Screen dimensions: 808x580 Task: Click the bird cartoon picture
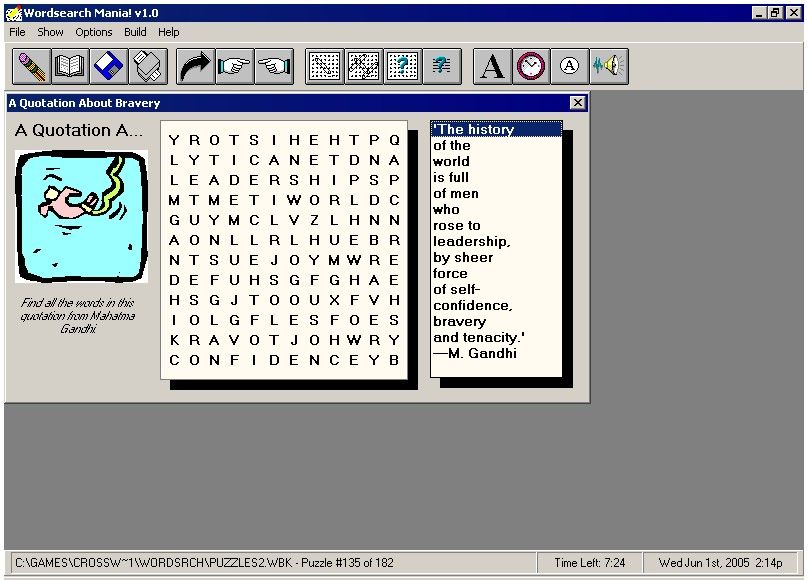click(x=81, y=216)
